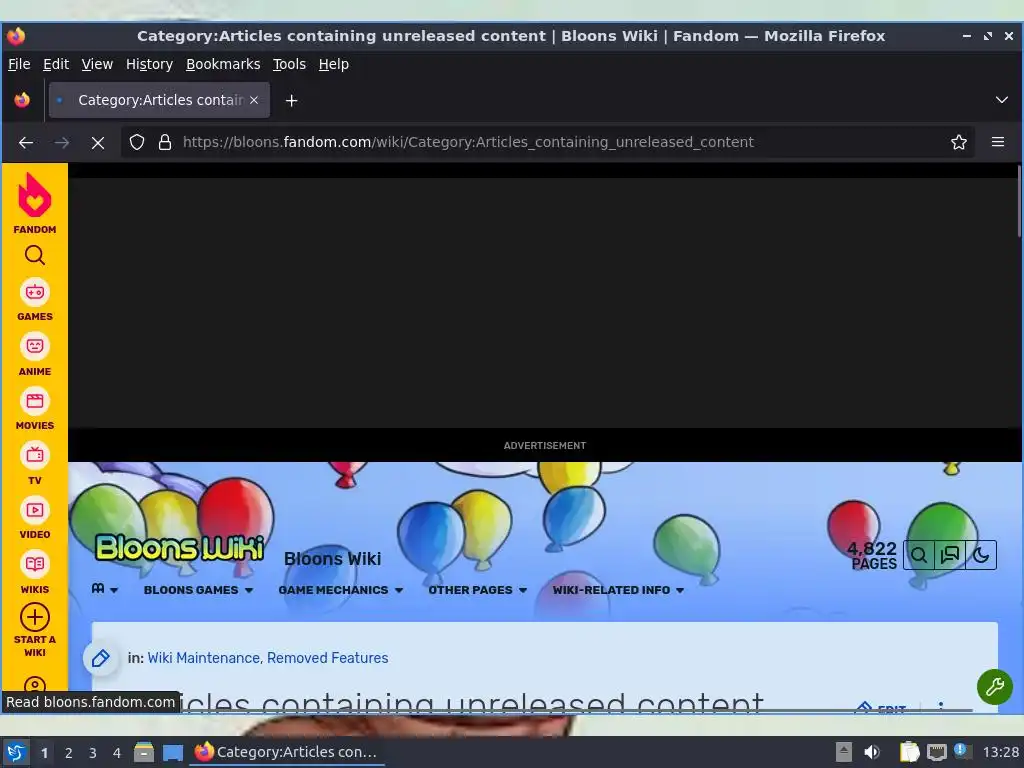Open a new browser tab
Image resolution: width=1024 pixels, height=768 pixels.
tap(291, 101)
